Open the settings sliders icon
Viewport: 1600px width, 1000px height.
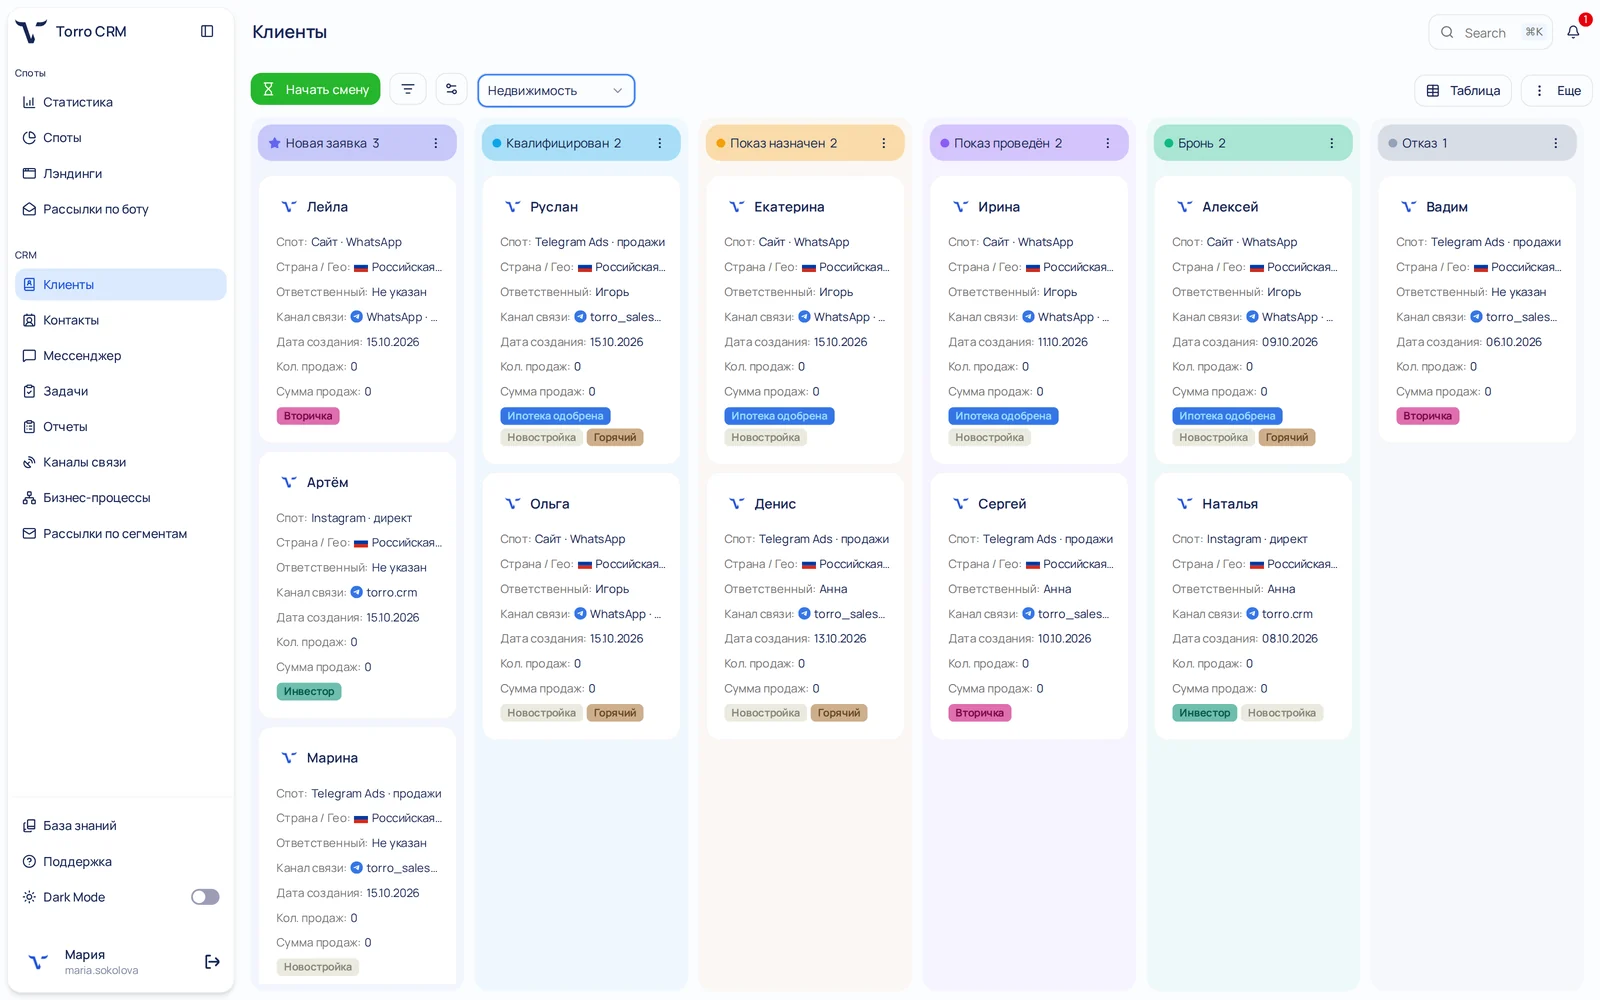click(452, 89)
